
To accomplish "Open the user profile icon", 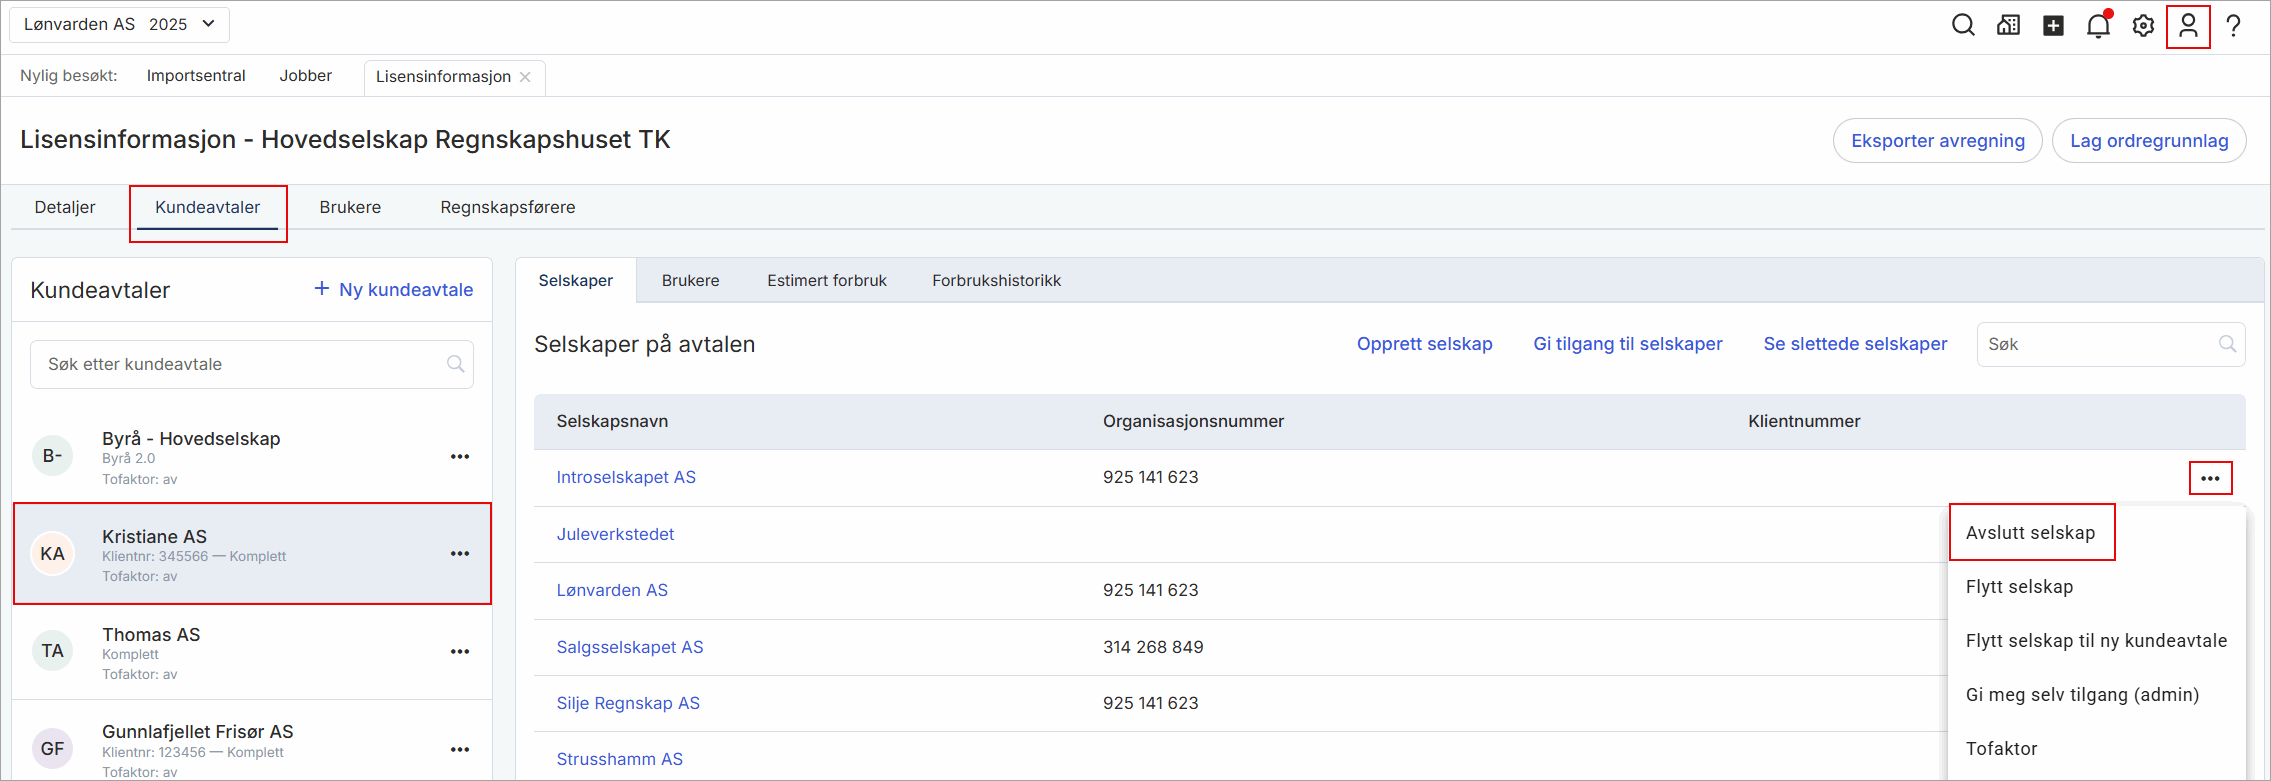I will (x=2188, y=26).
